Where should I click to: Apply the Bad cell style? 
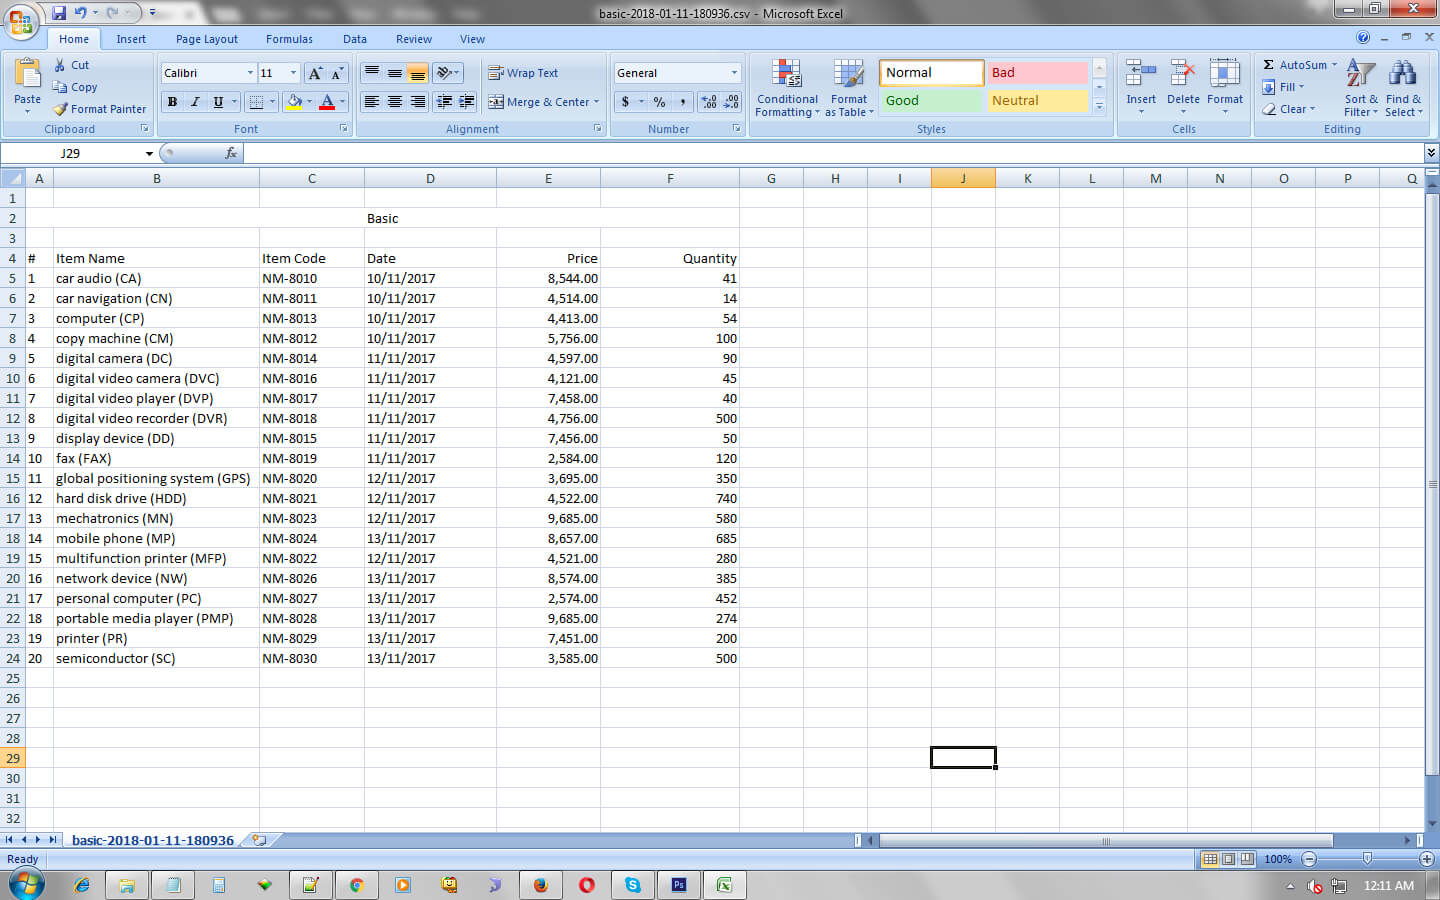[1037, 73]
